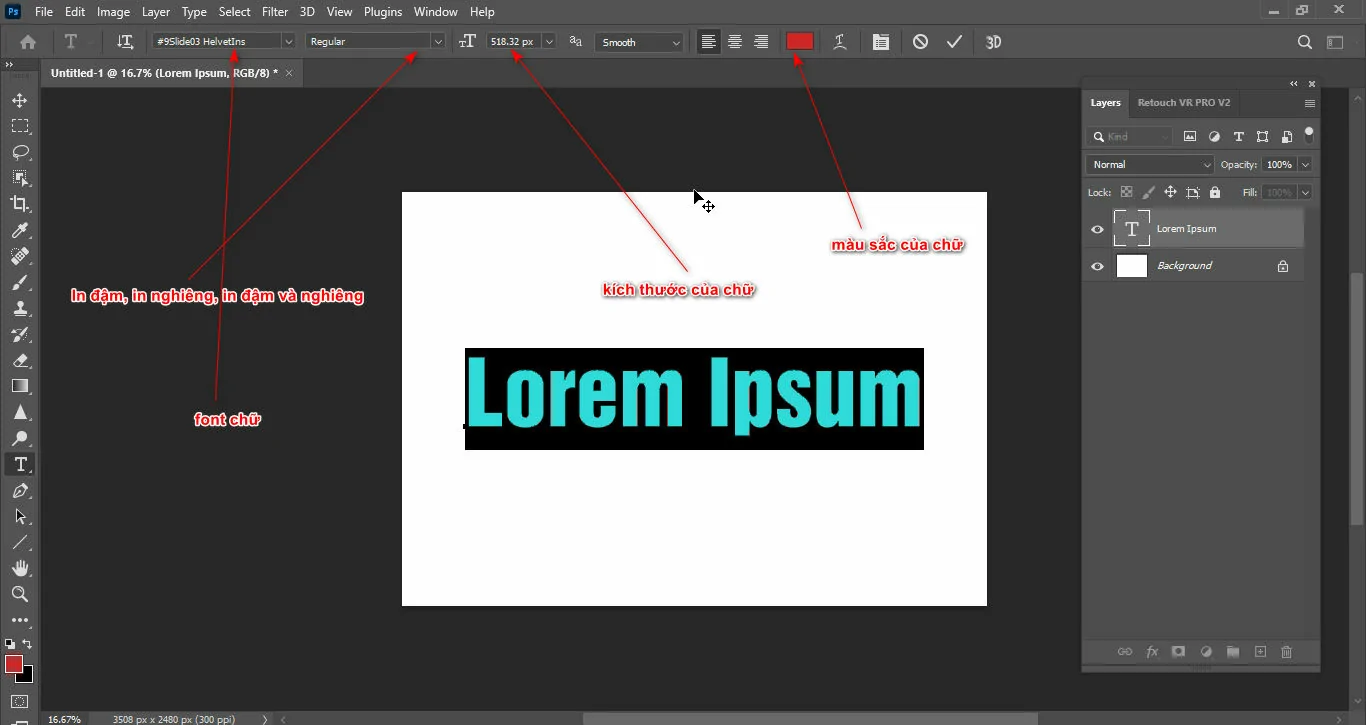
Task: Select the Move tool
Action: (x=20, y=99)
